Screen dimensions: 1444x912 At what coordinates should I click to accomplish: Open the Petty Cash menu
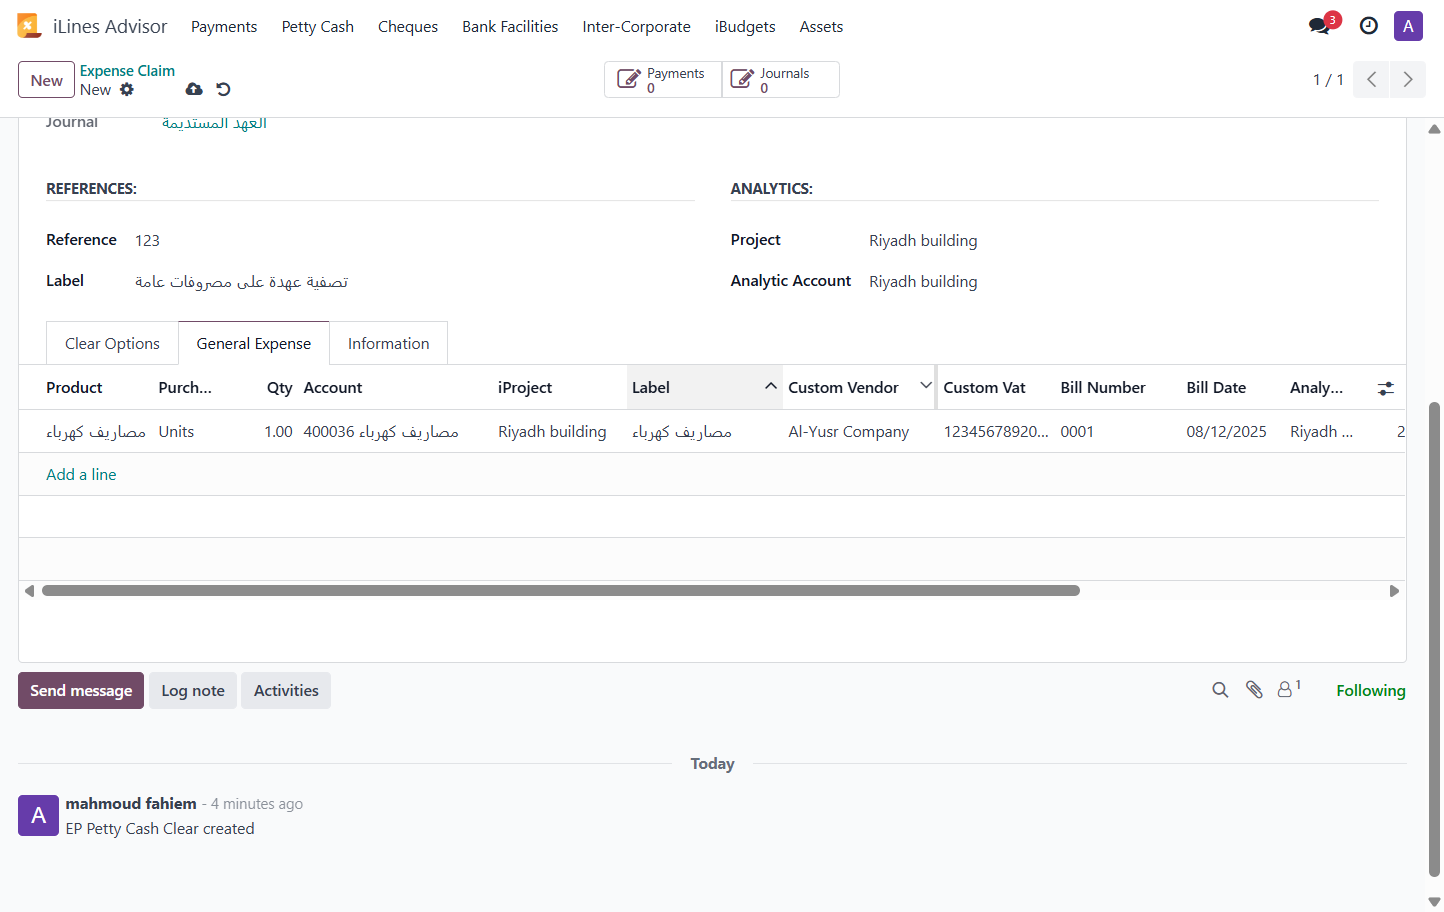pyautogui.click(x=318, y=27)
